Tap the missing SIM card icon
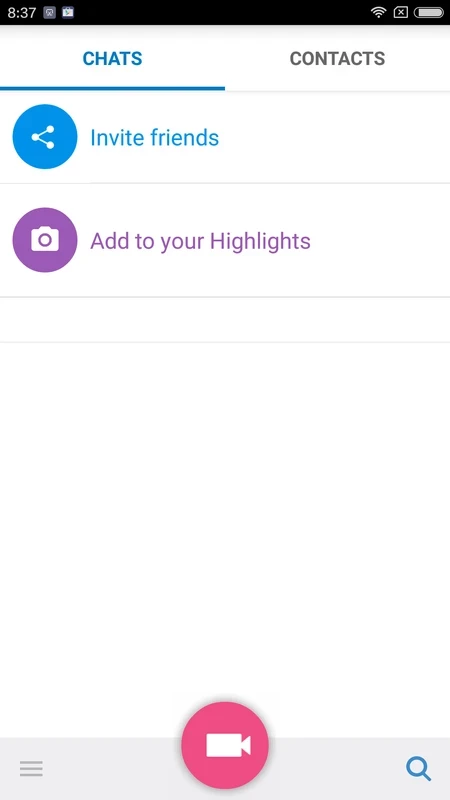The image size is (450, 800). click(401, 12)
